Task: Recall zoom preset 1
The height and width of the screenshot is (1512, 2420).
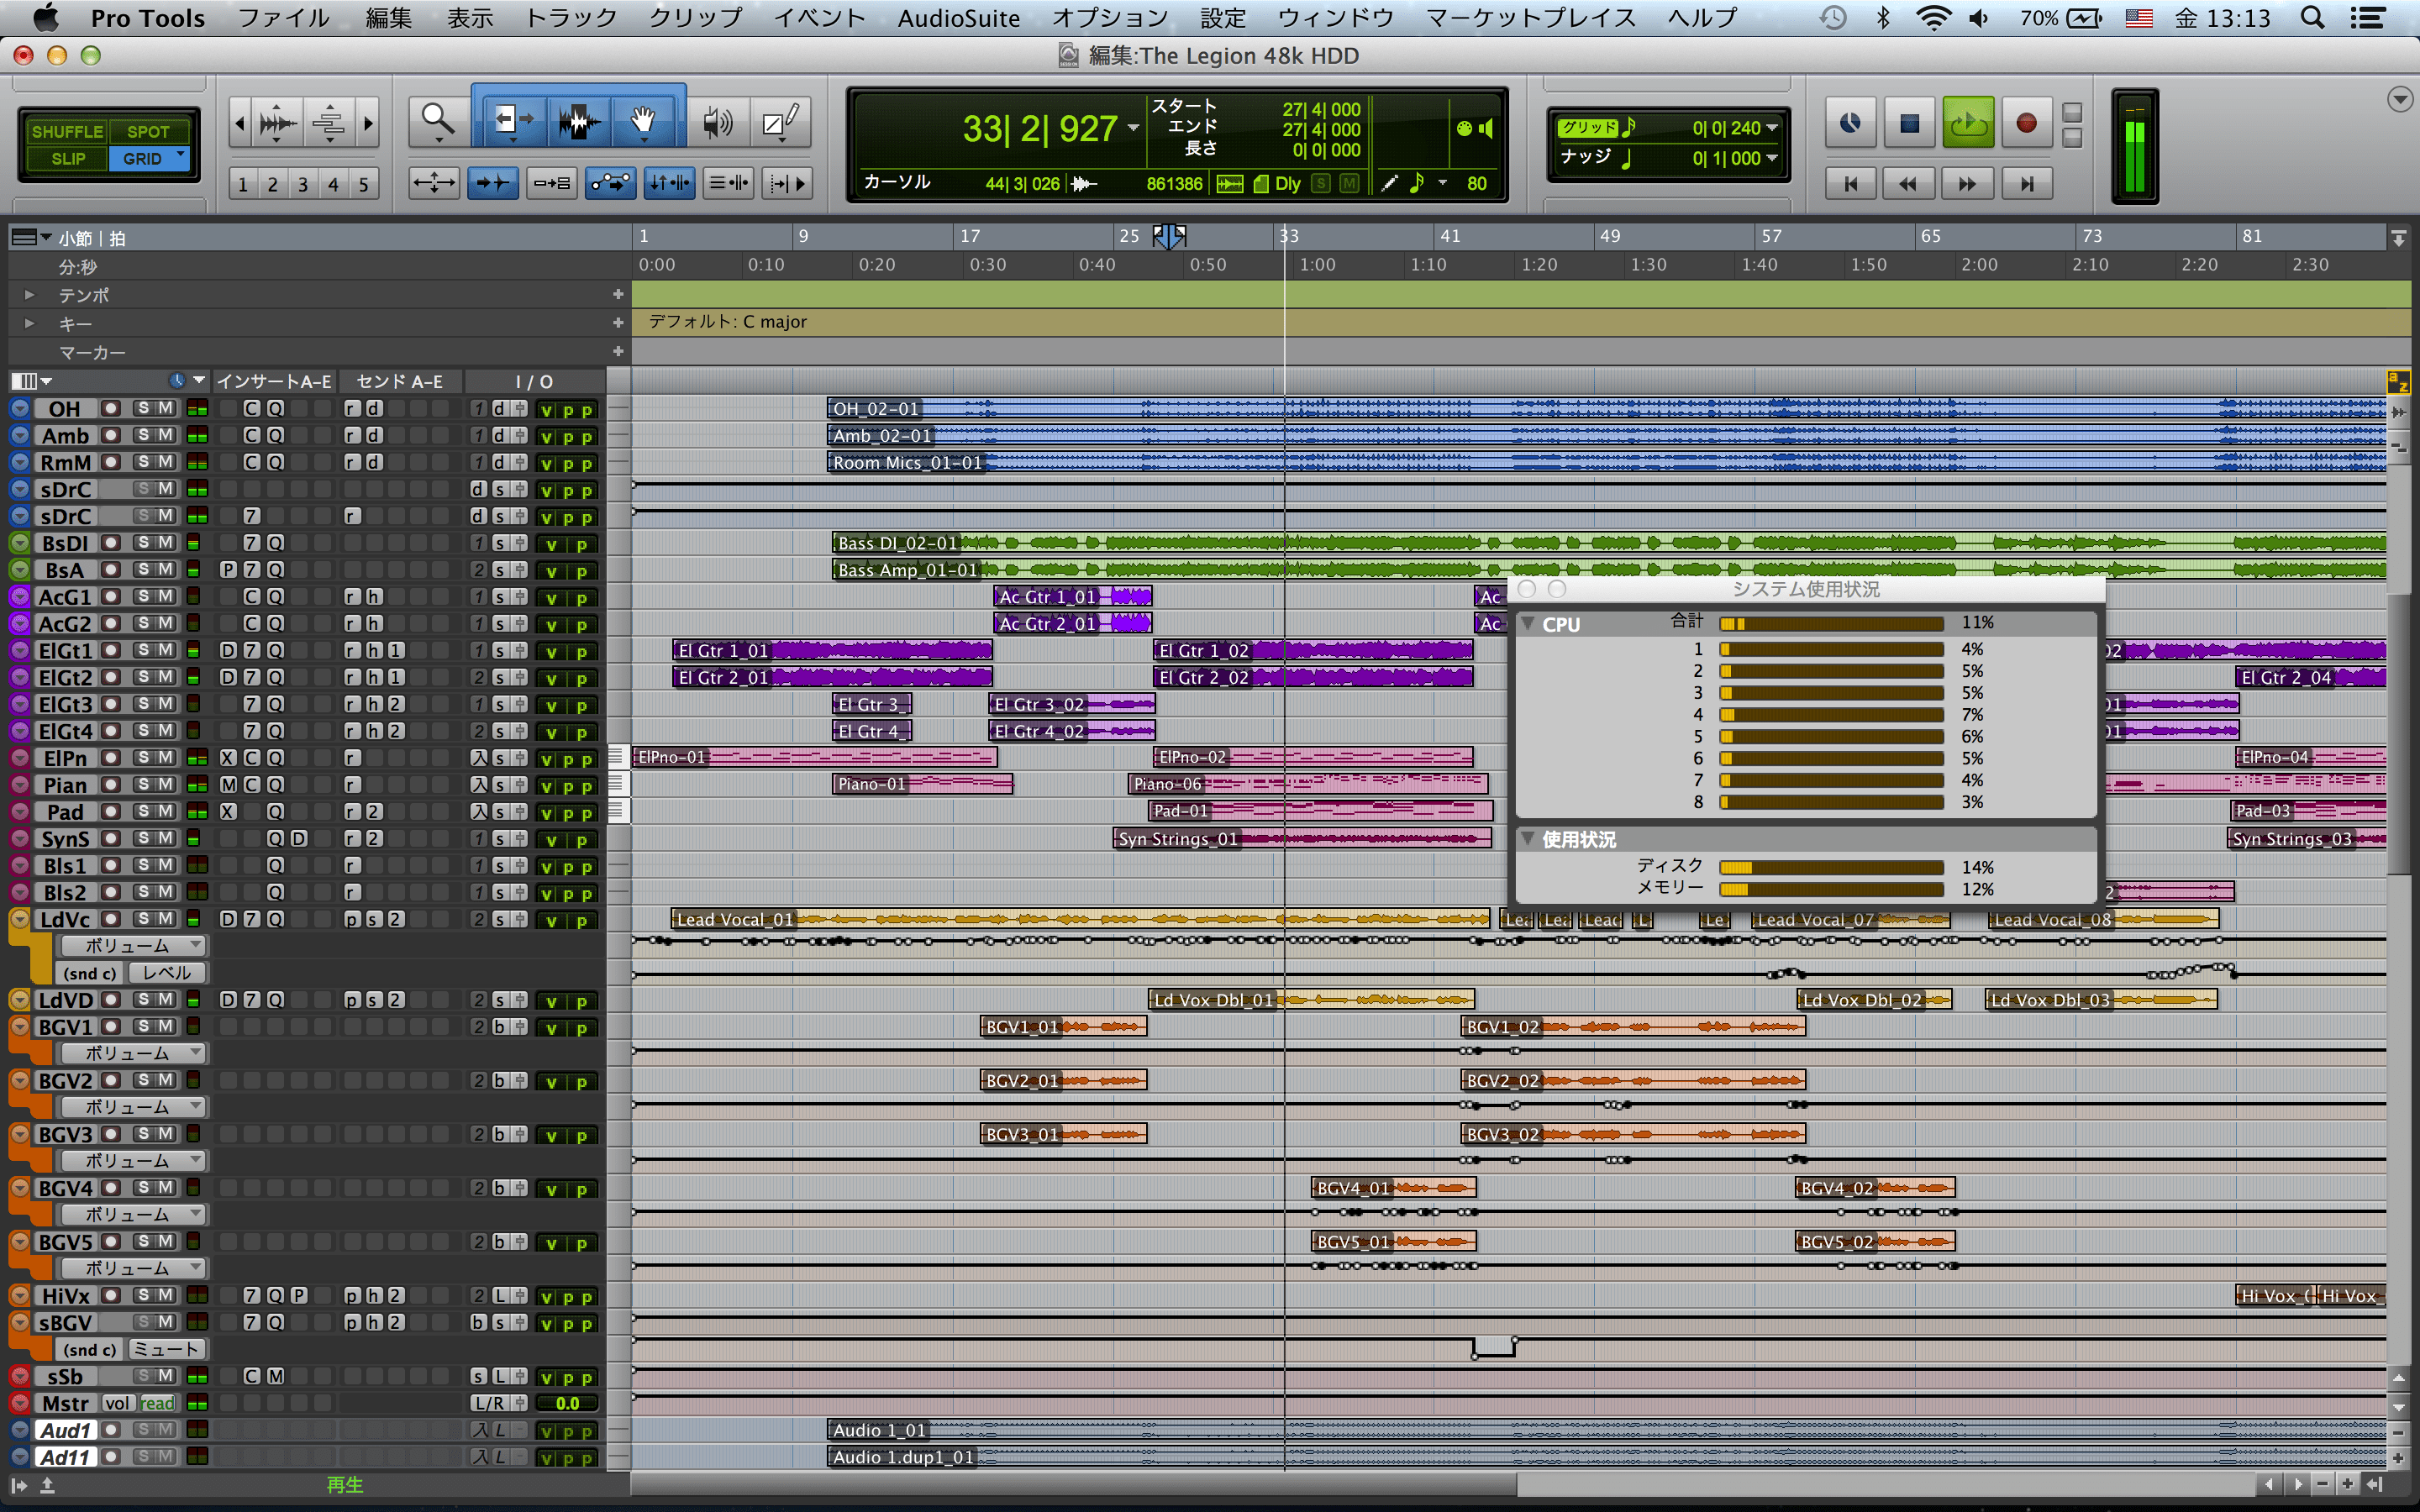Action: pyautogui.click(x=243, y=184)
